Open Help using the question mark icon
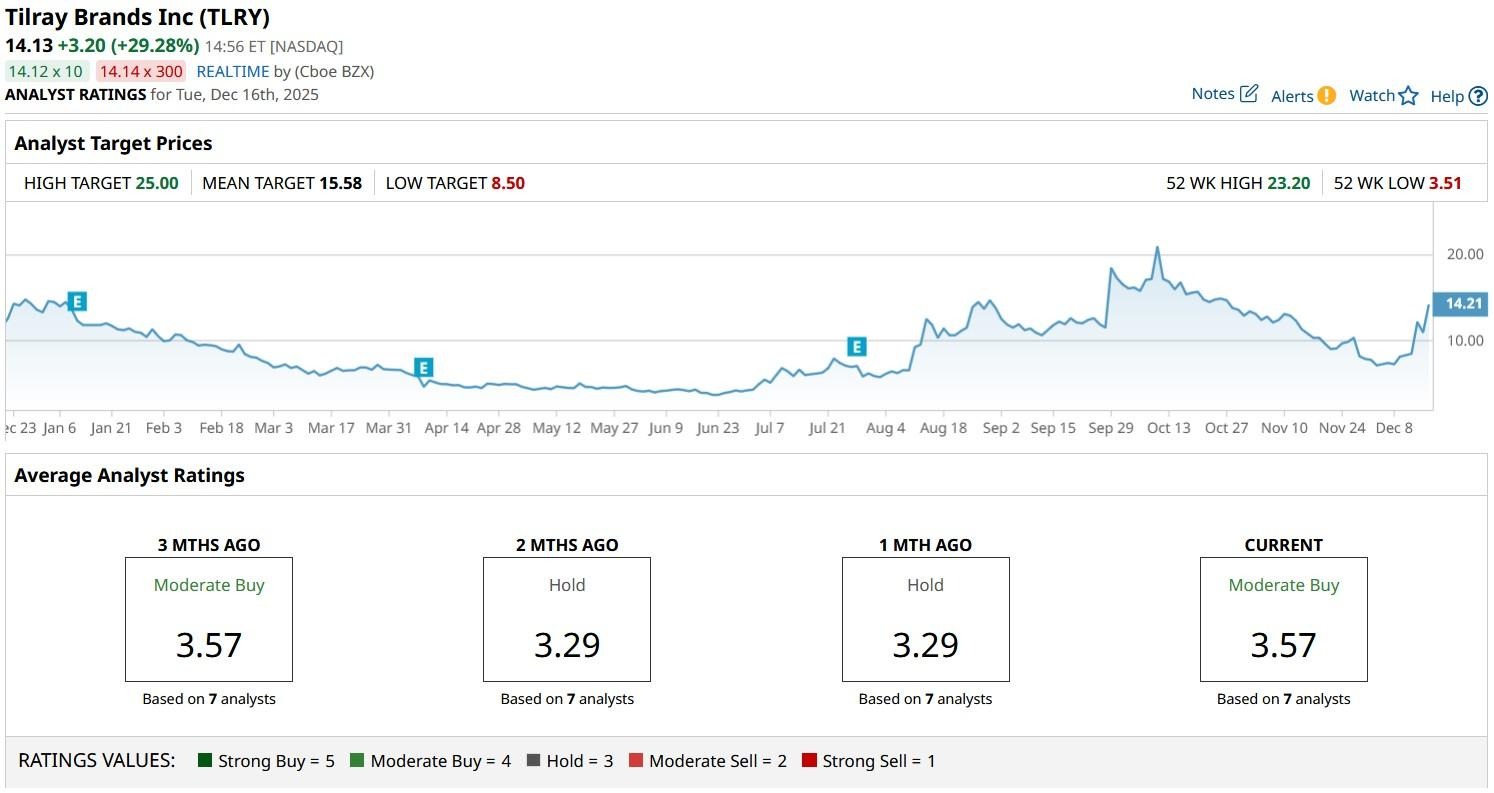The image size is (1494, 793). (1478, 96)
